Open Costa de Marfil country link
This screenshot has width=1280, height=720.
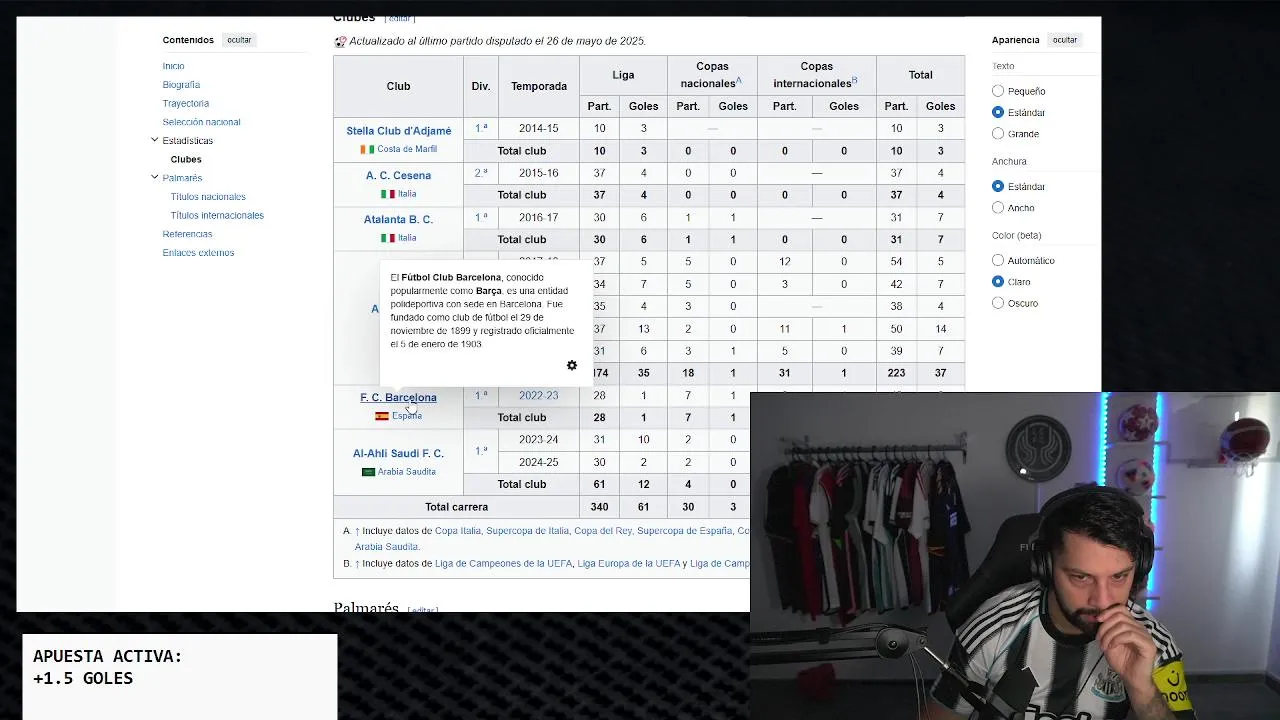tap(407, 150)
